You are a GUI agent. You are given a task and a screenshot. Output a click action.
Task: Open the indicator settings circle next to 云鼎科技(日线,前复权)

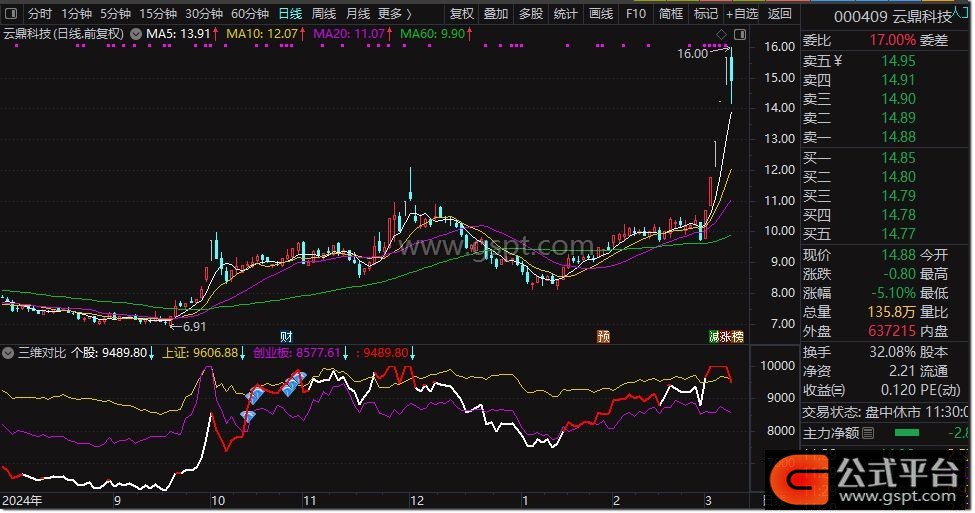coord(136,34)
